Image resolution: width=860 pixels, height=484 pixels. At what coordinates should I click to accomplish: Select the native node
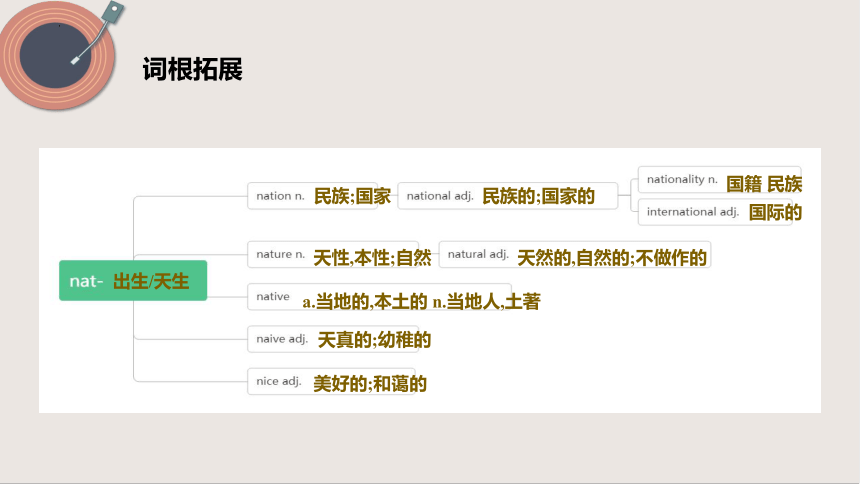(x=379, y=296)
